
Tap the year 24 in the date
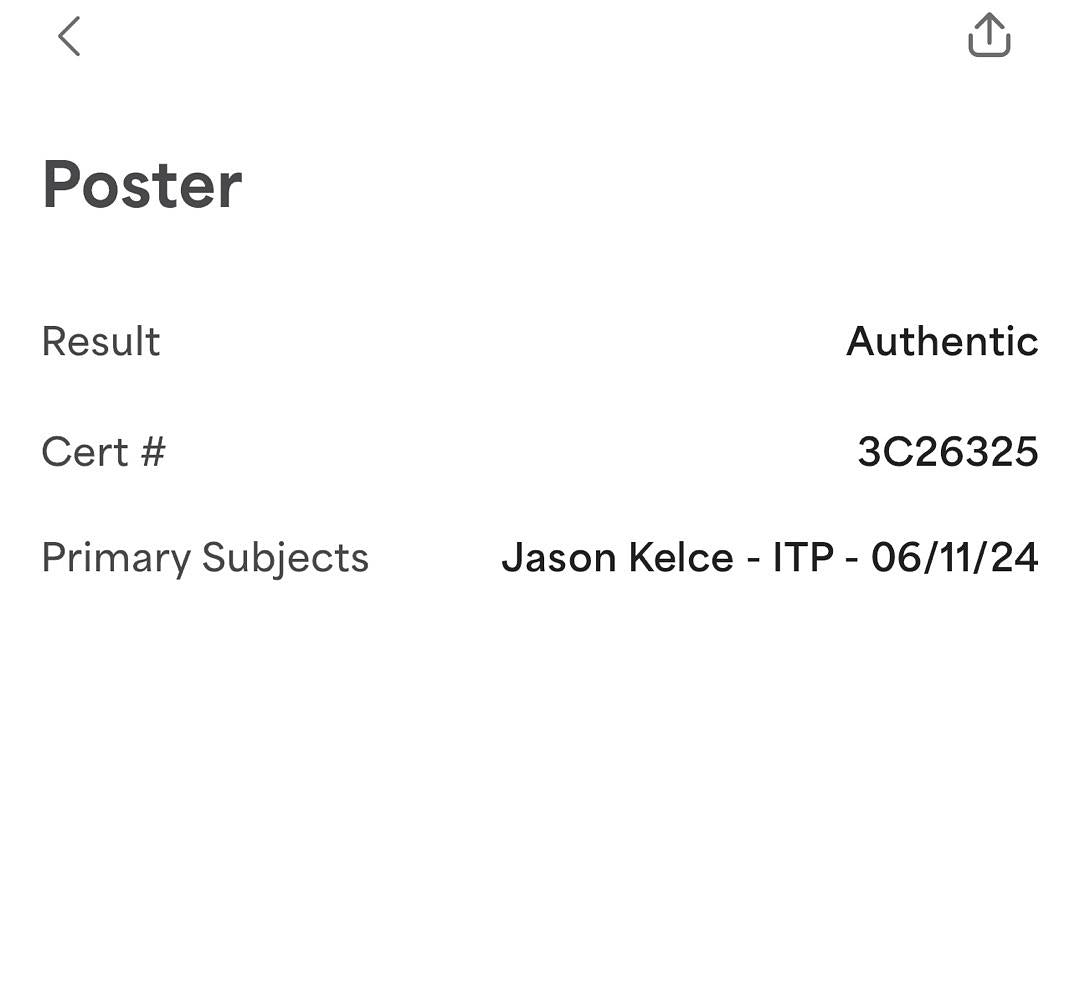point(1015,558)
